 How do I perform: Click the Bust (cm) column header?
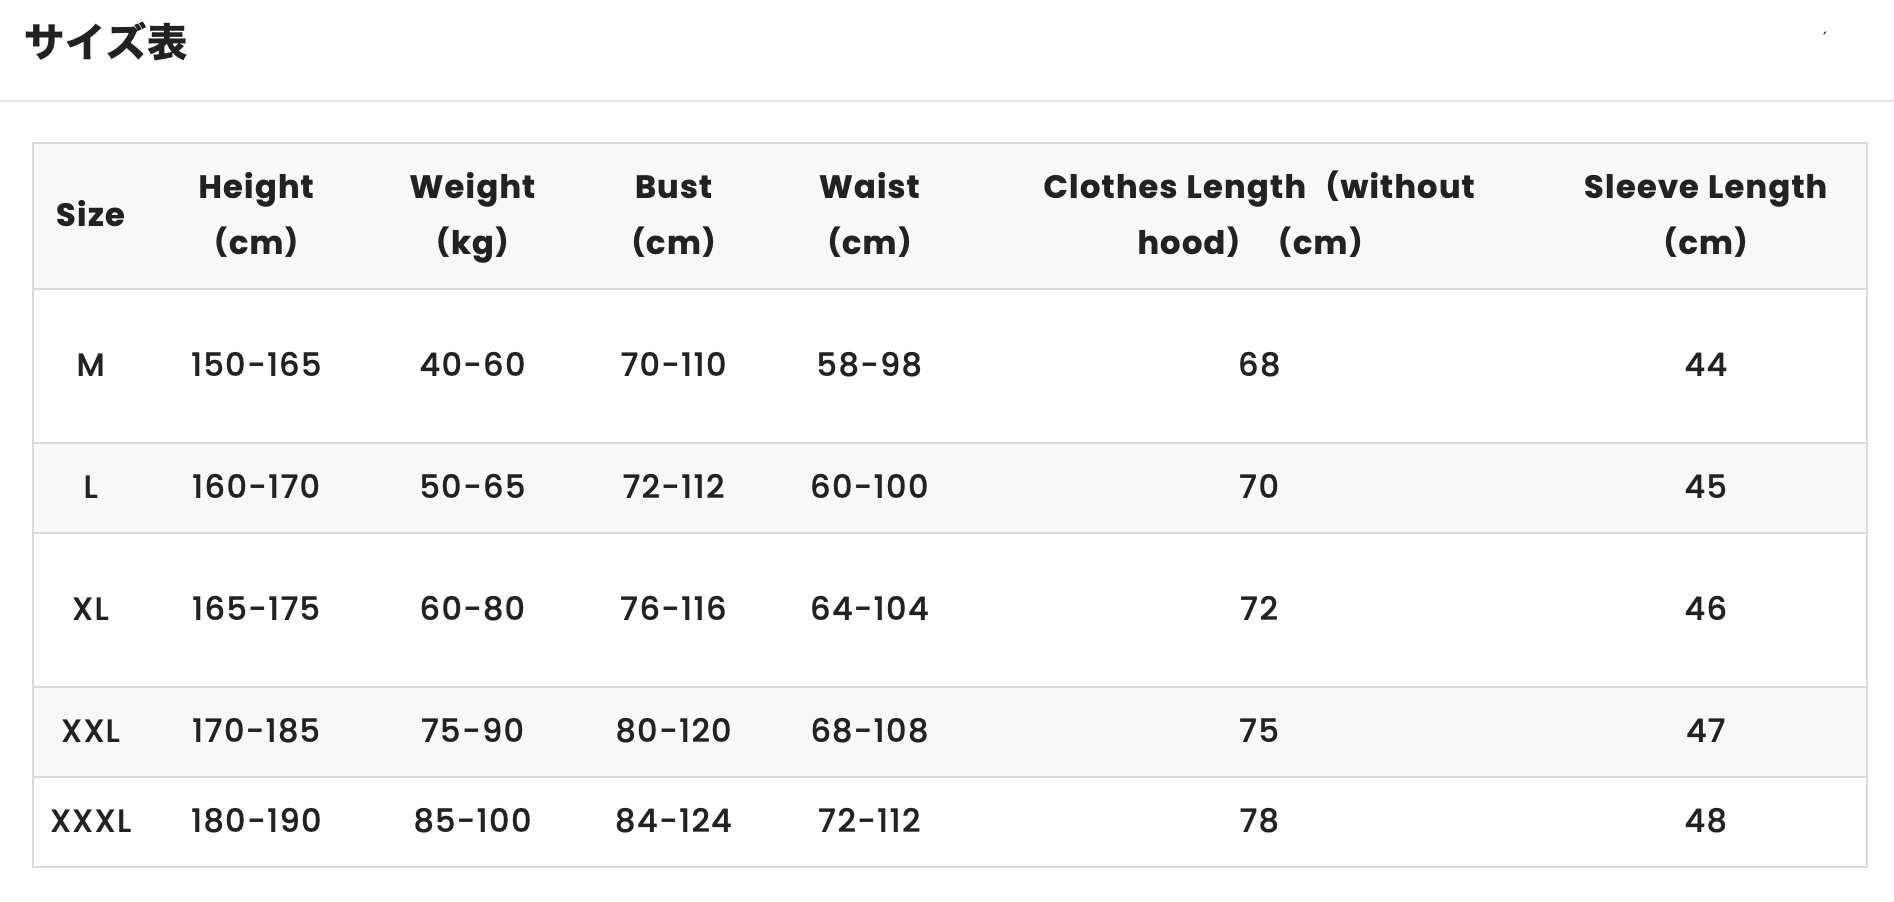(673, 214)
